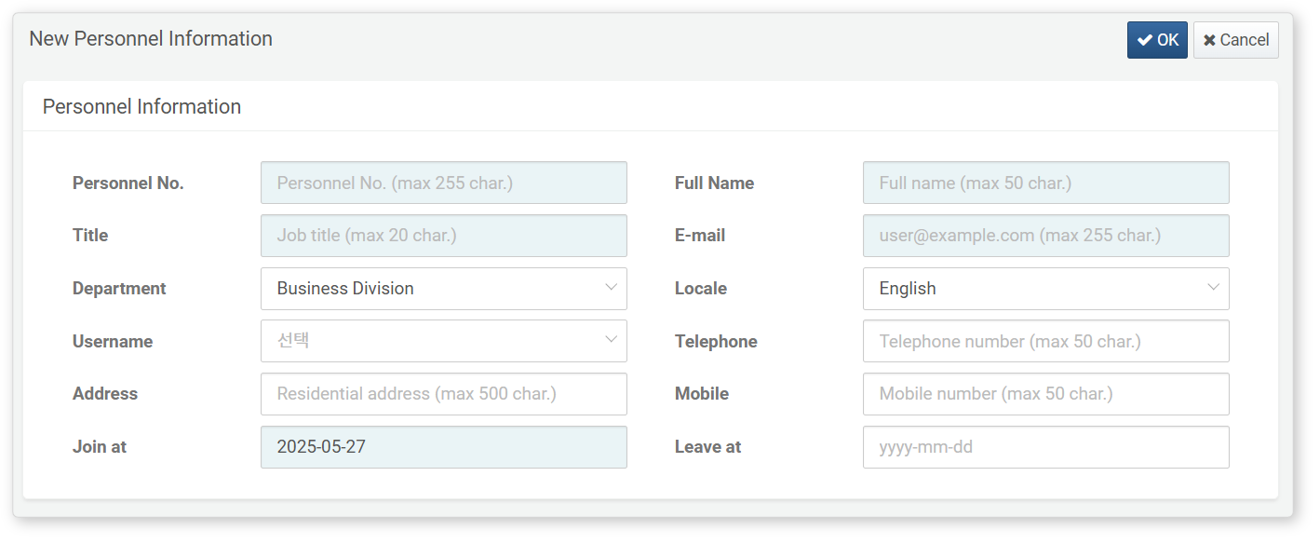Select Business Division in Department combo box
Screen dimensions: 1314x538
(x=345, y=288)
